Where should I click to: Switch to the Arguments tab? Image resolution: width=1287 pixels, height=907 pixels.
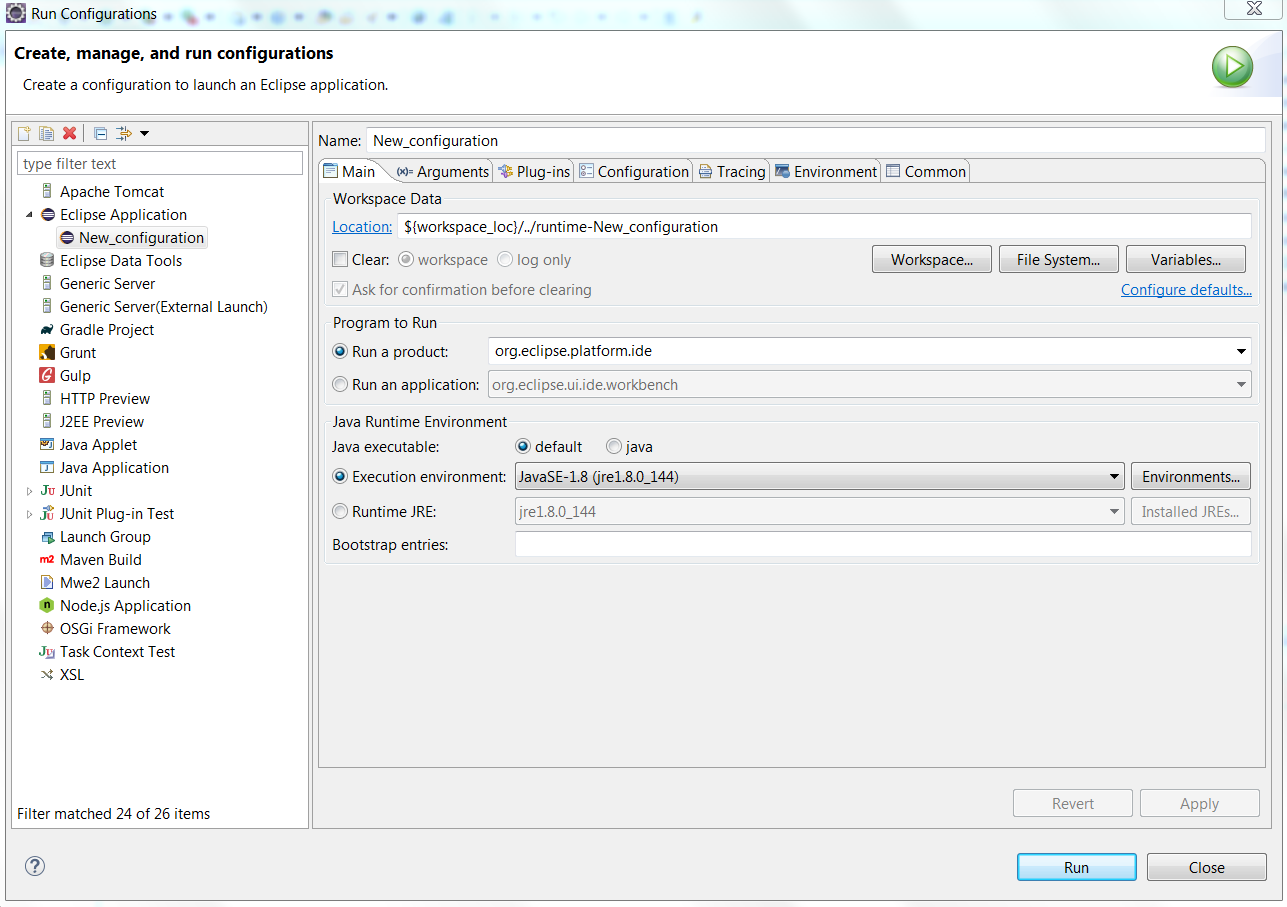[x=443, y=171]
